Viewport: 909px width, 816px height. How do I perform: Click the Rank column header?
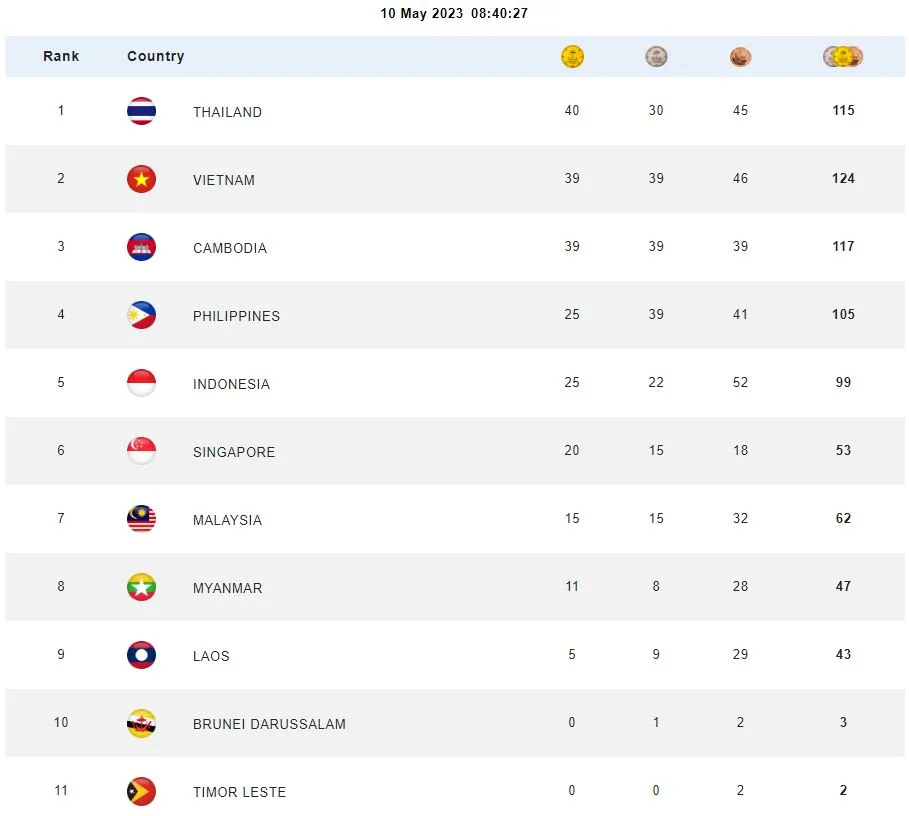(x=61, y=57)
